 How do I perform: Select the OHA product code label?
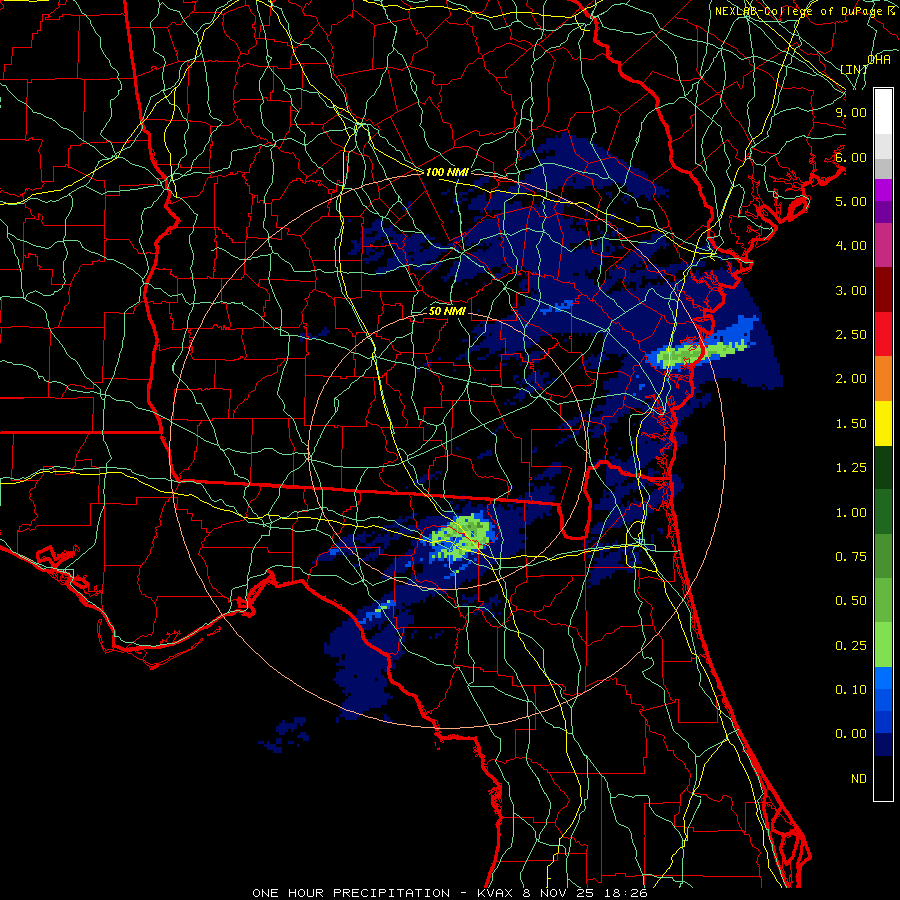coord(879,59)
